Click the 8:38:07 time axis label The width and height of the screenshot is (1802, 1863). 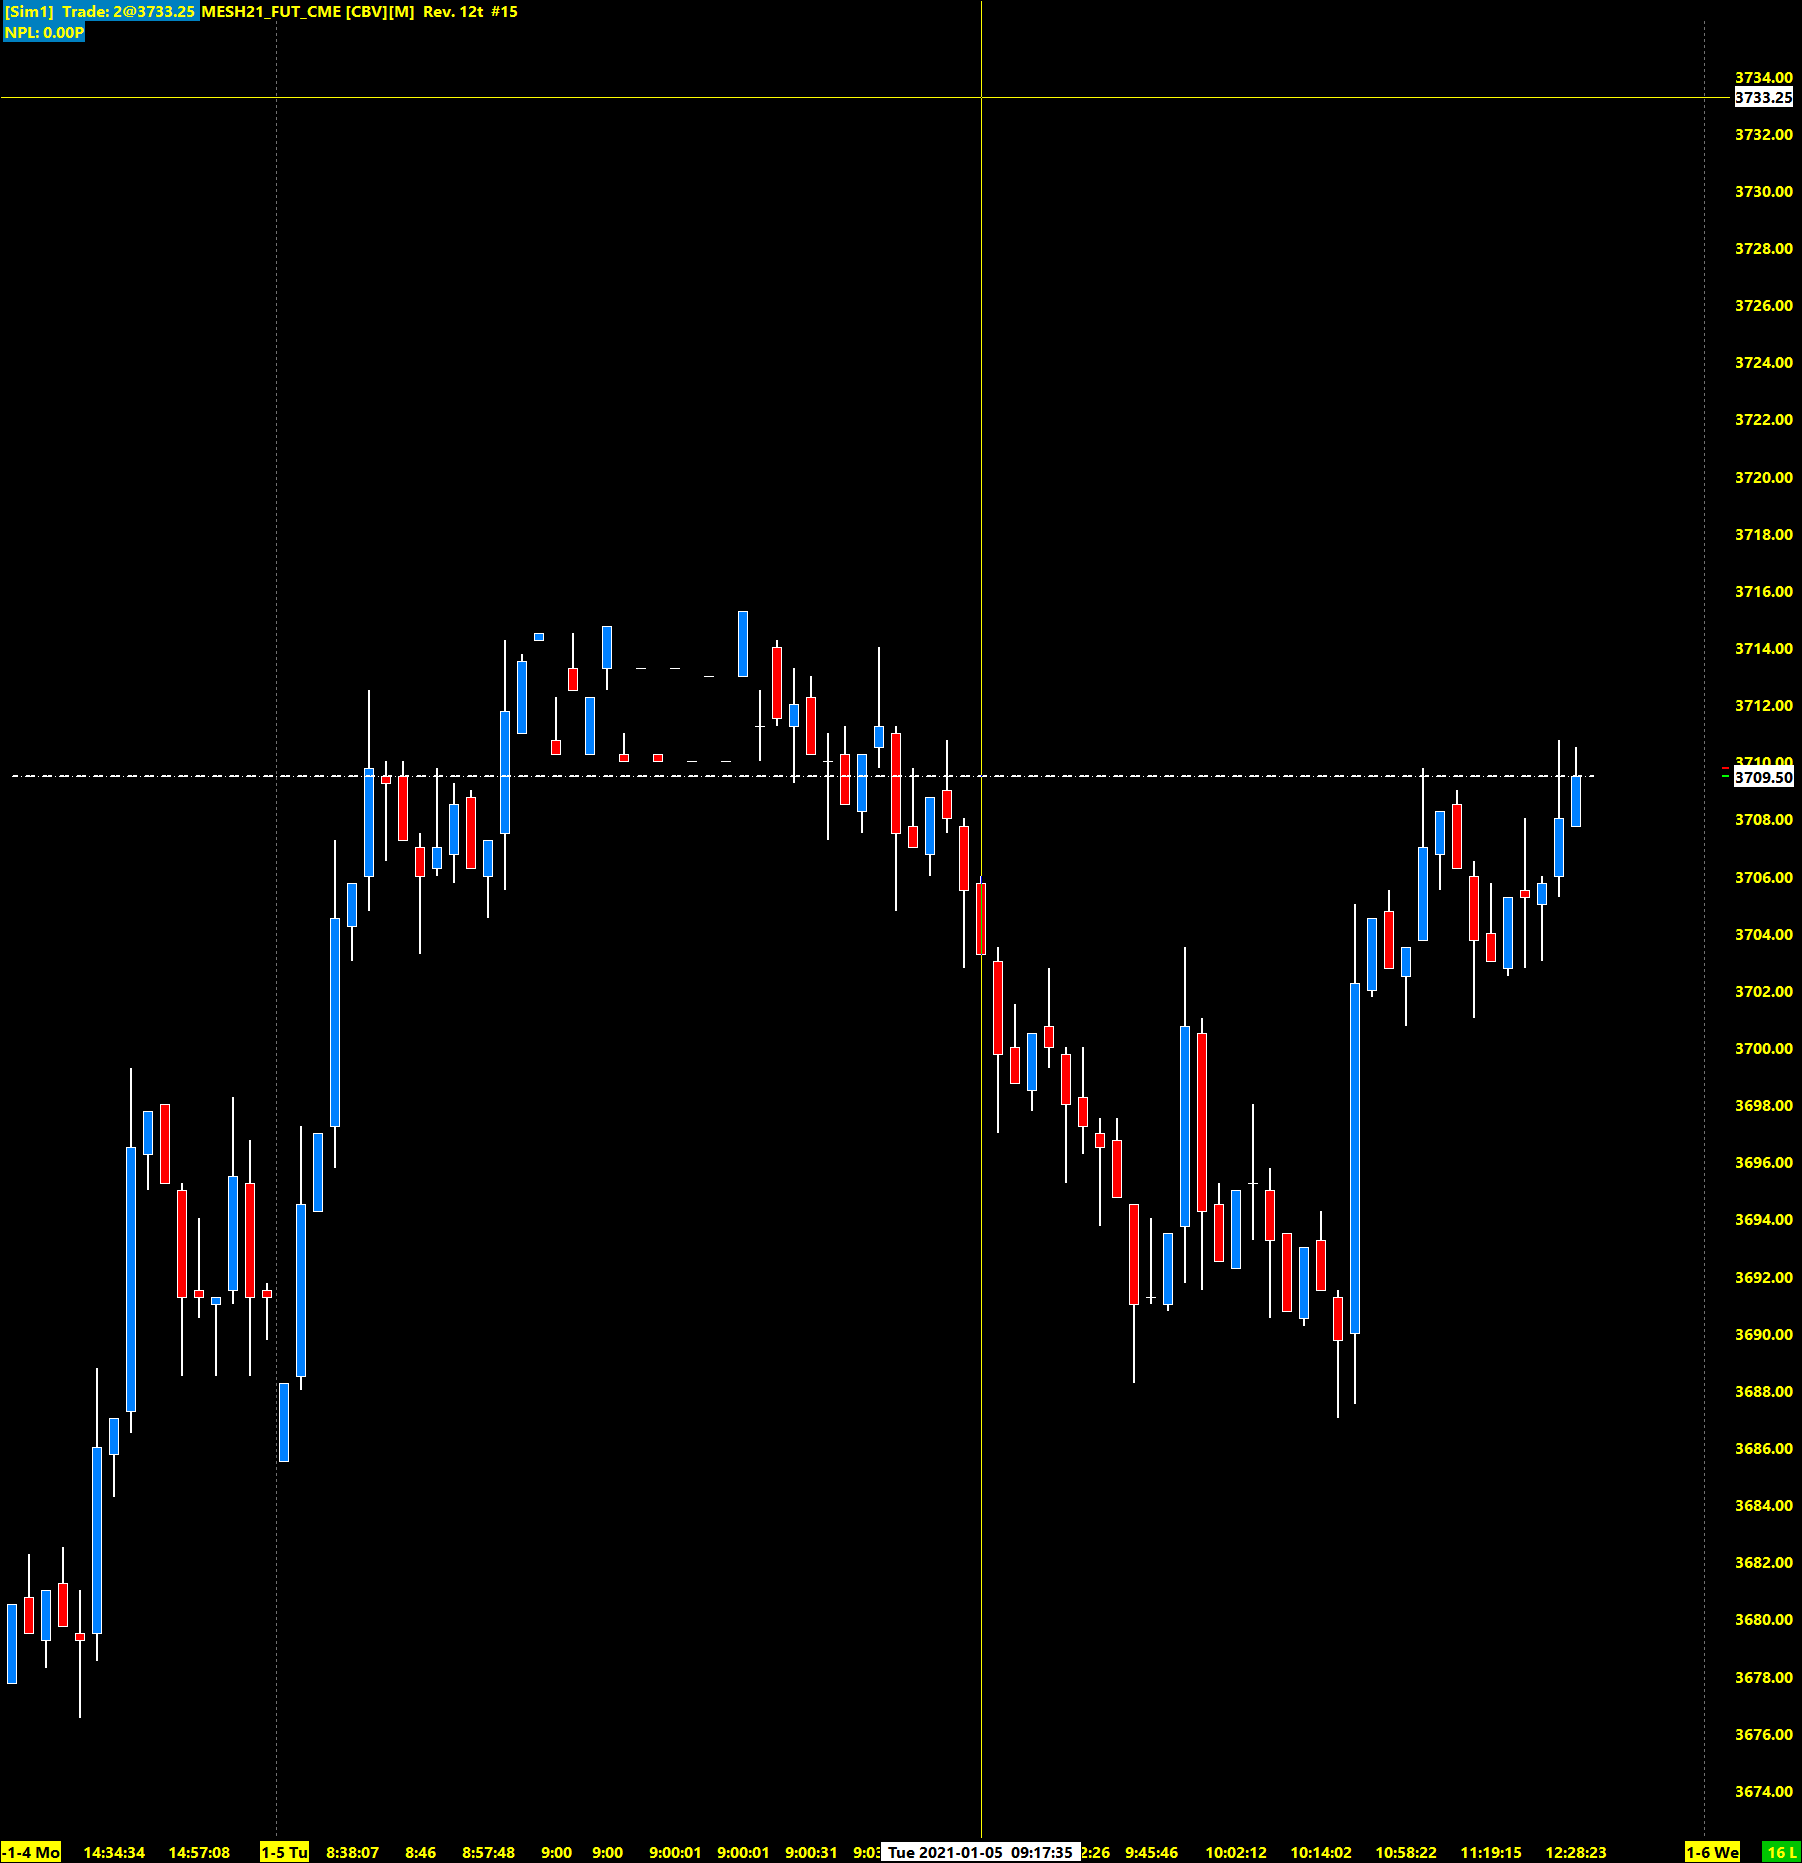[x=352, y=1852]
